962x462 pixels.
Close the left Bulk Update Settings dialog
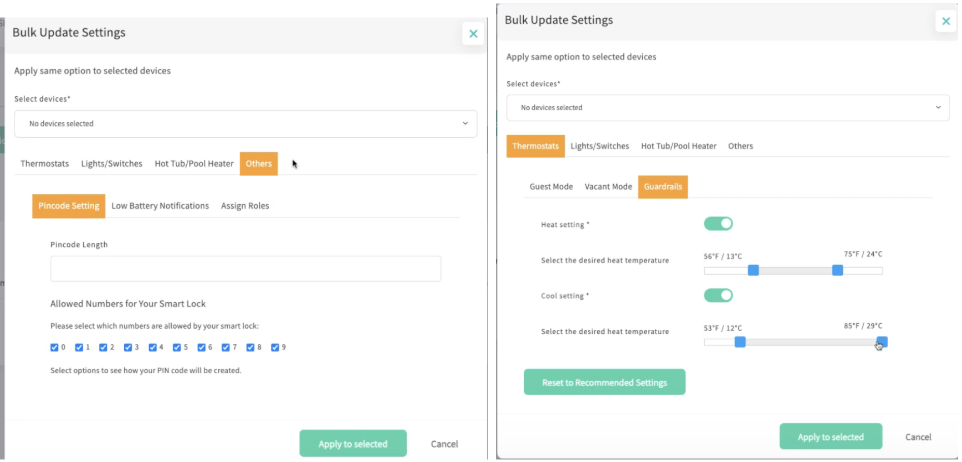[x=473, y=33]
